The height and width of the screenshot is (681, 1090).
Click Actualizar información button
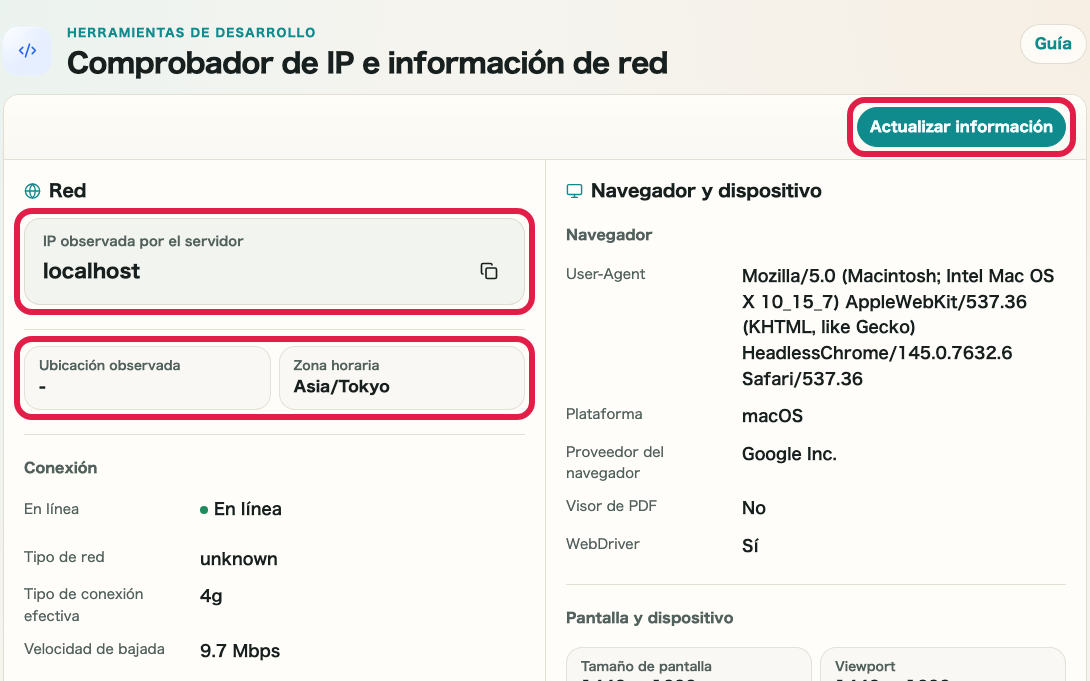[961, 126]
